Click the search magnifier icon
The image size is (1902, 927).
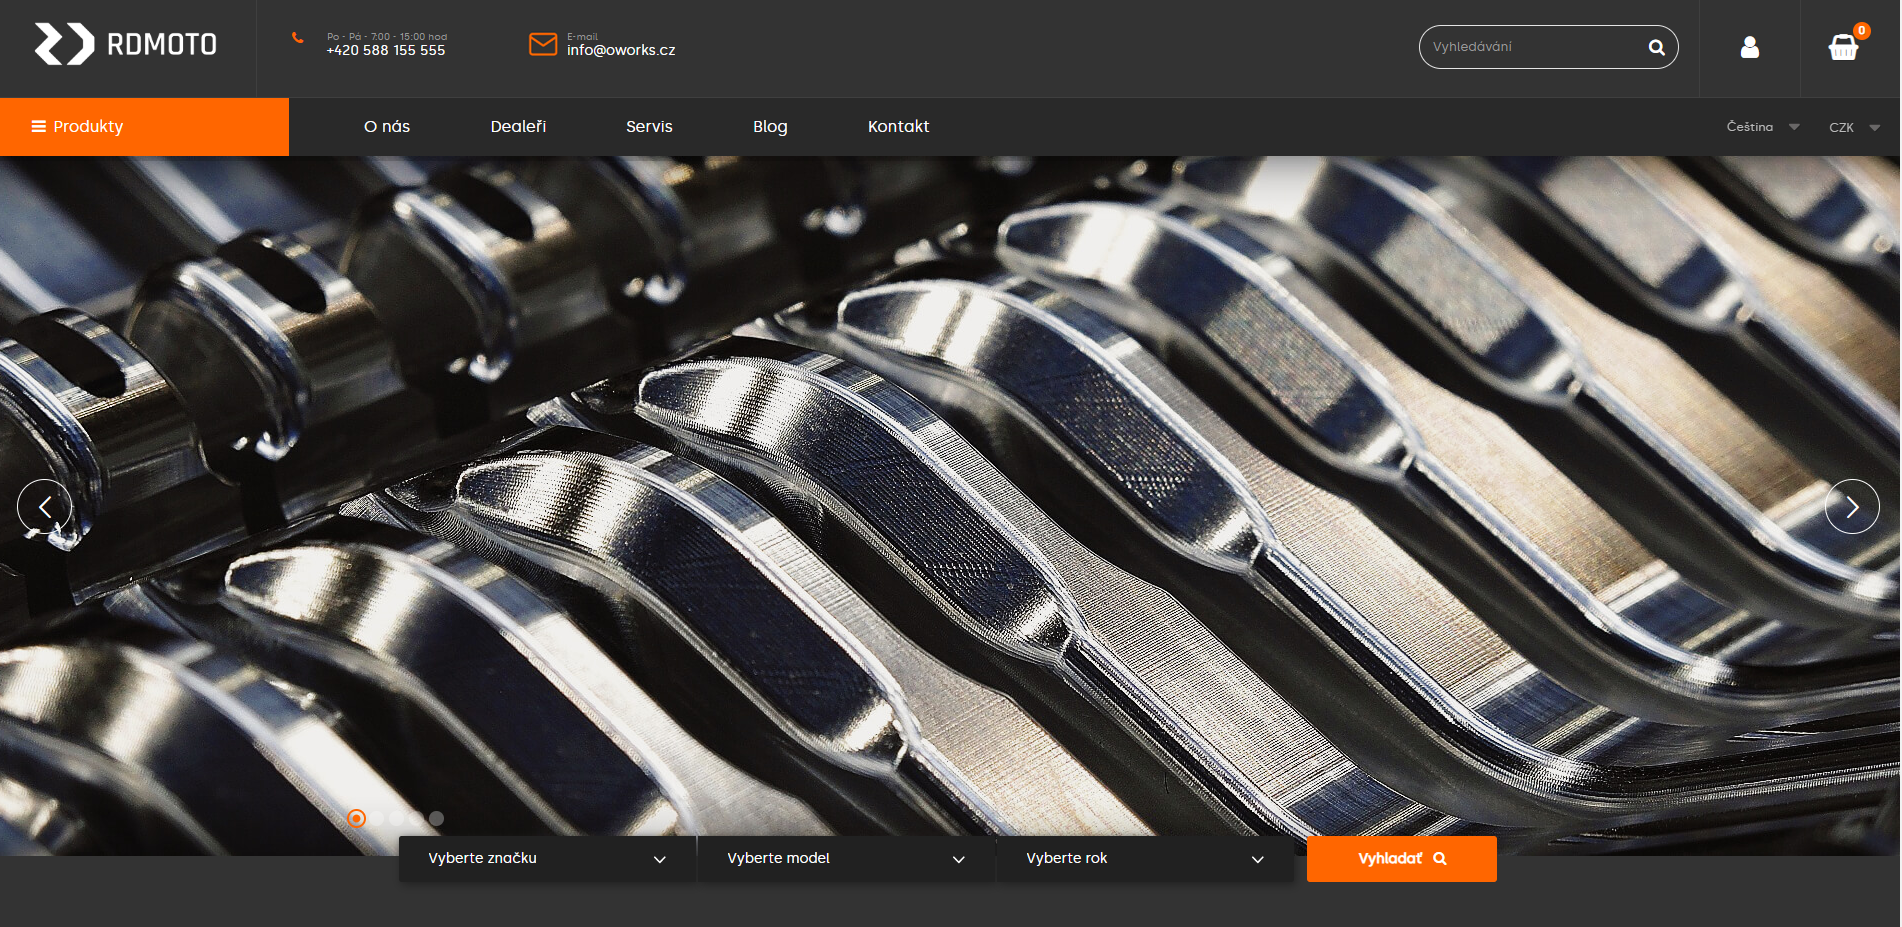1656,47
